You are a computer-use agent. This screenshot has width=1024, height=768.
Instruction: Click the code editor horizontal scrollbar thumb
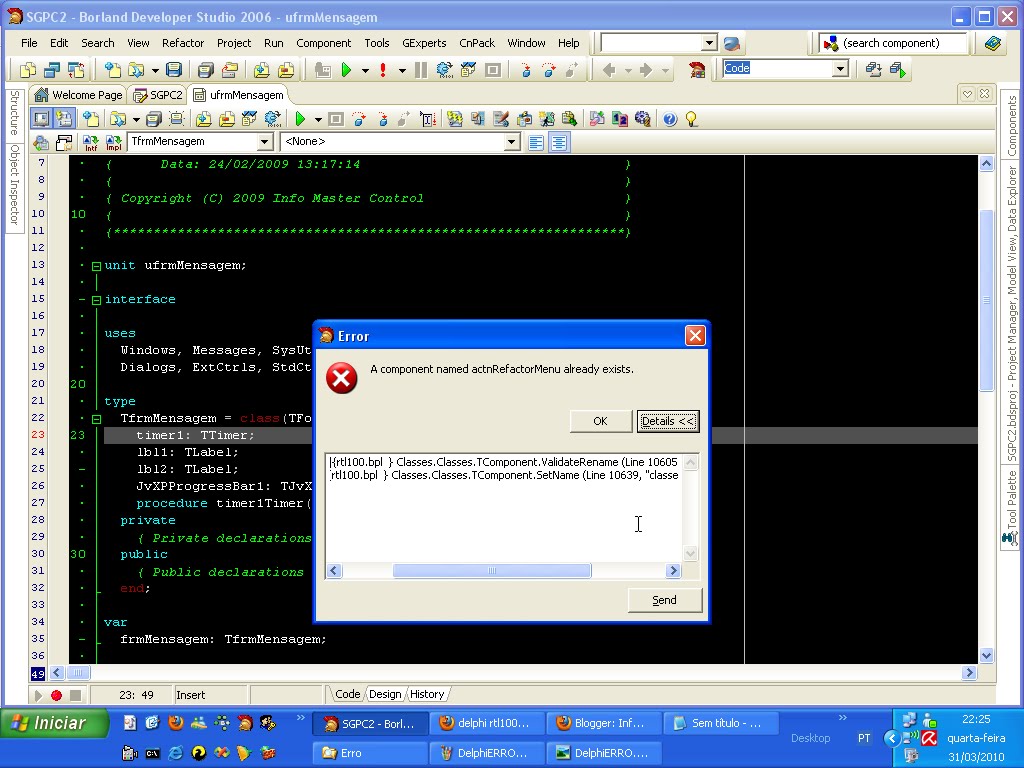tap(78, 673)
